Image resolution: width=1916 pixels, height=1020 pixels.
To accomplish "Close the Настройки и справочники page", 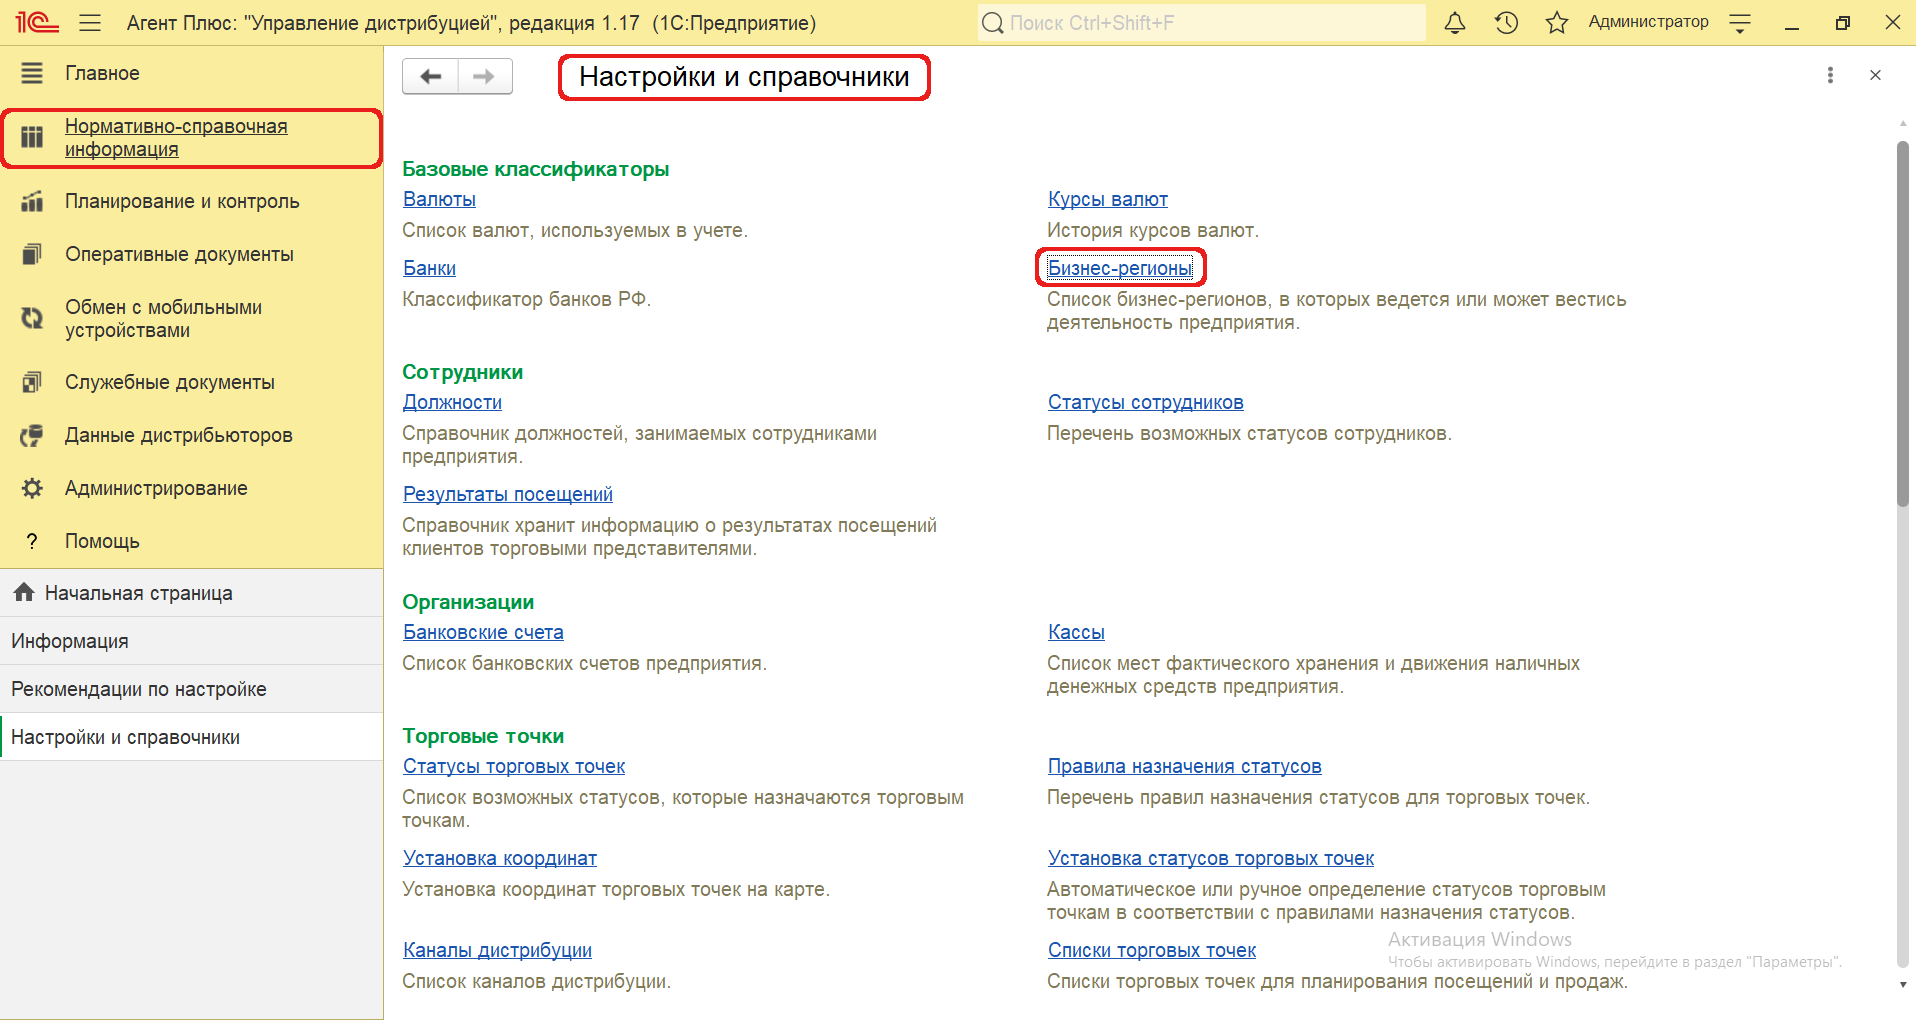I will coord(1875,75).
